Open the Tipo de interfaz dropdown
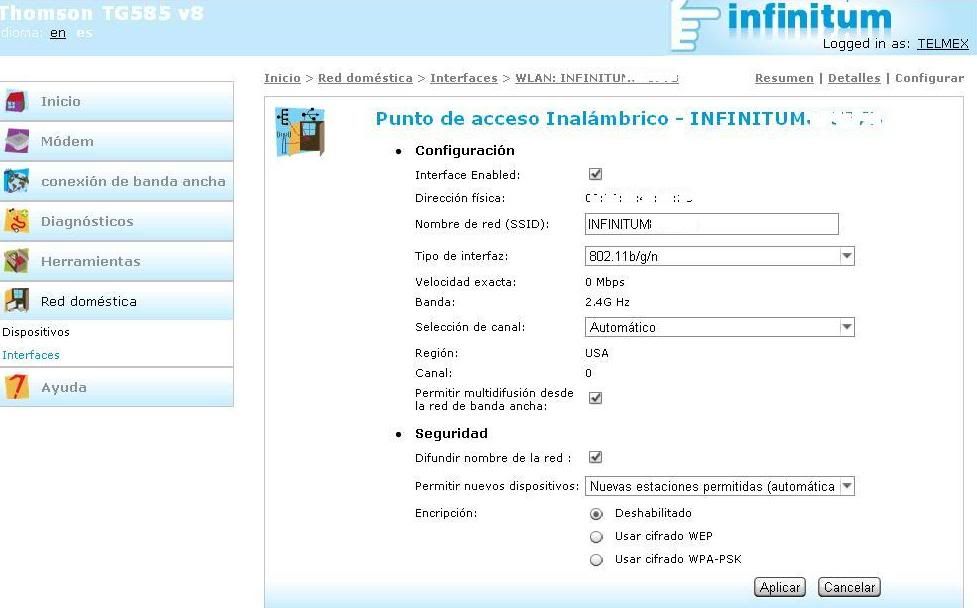Image resolution: width=977 pixels, height=608 pixels. pos(720,256)
